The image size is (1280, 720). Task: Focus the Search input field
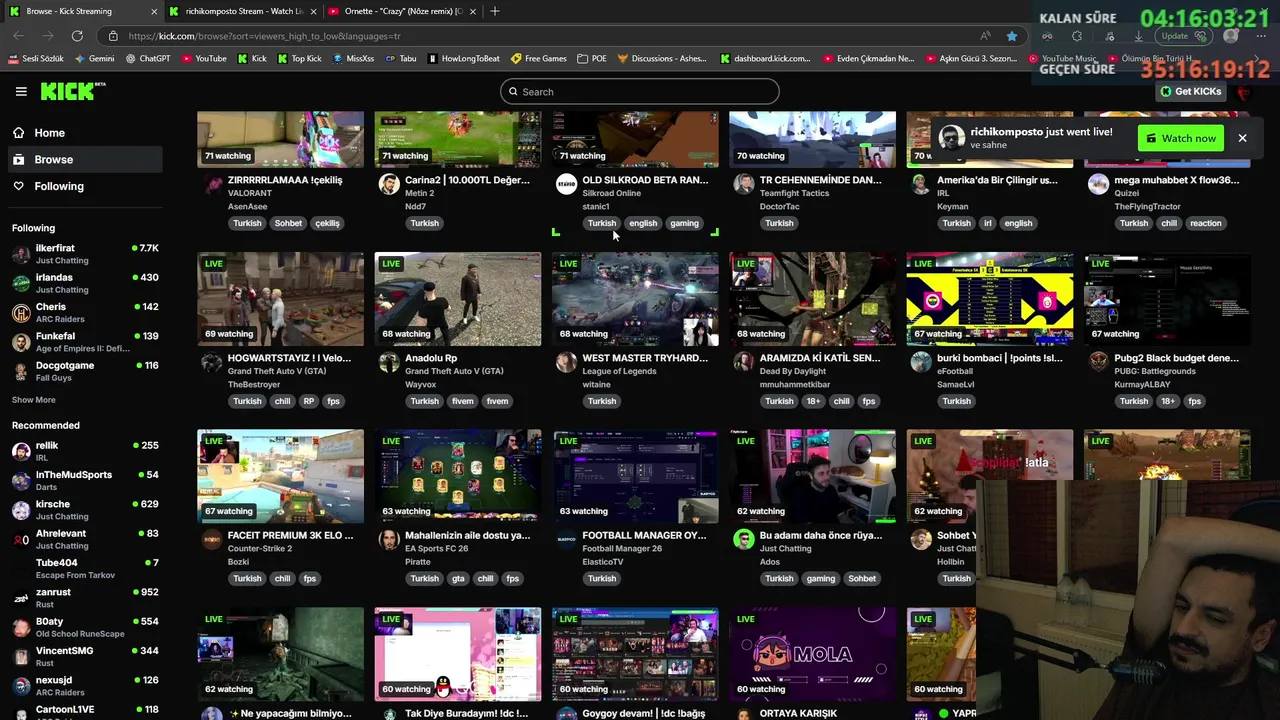click(640, 92)
